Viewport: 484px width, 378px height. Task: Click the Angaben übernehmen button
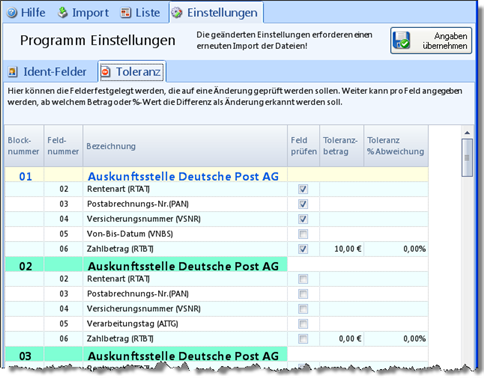(x=431, y=41)
